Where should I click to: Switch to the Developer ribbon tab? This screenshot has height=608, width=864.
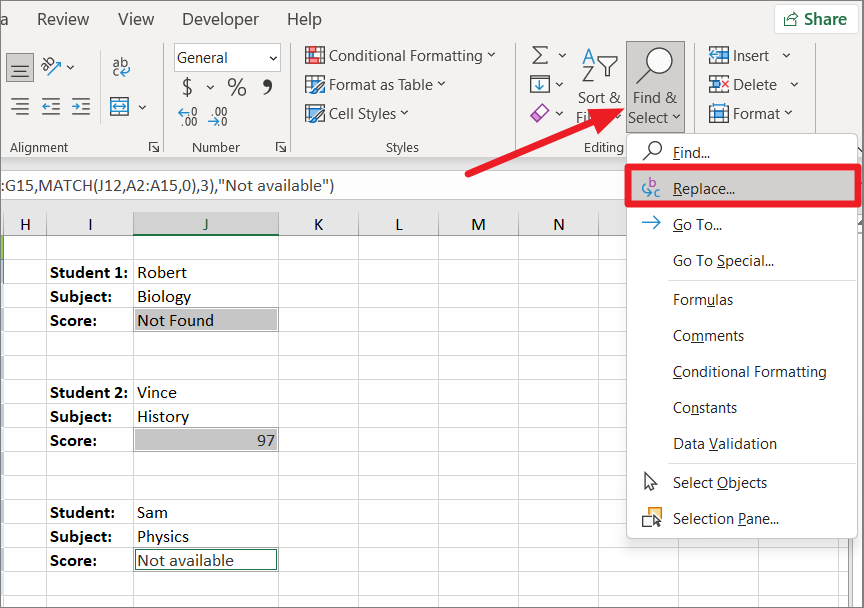click(220, 19)
